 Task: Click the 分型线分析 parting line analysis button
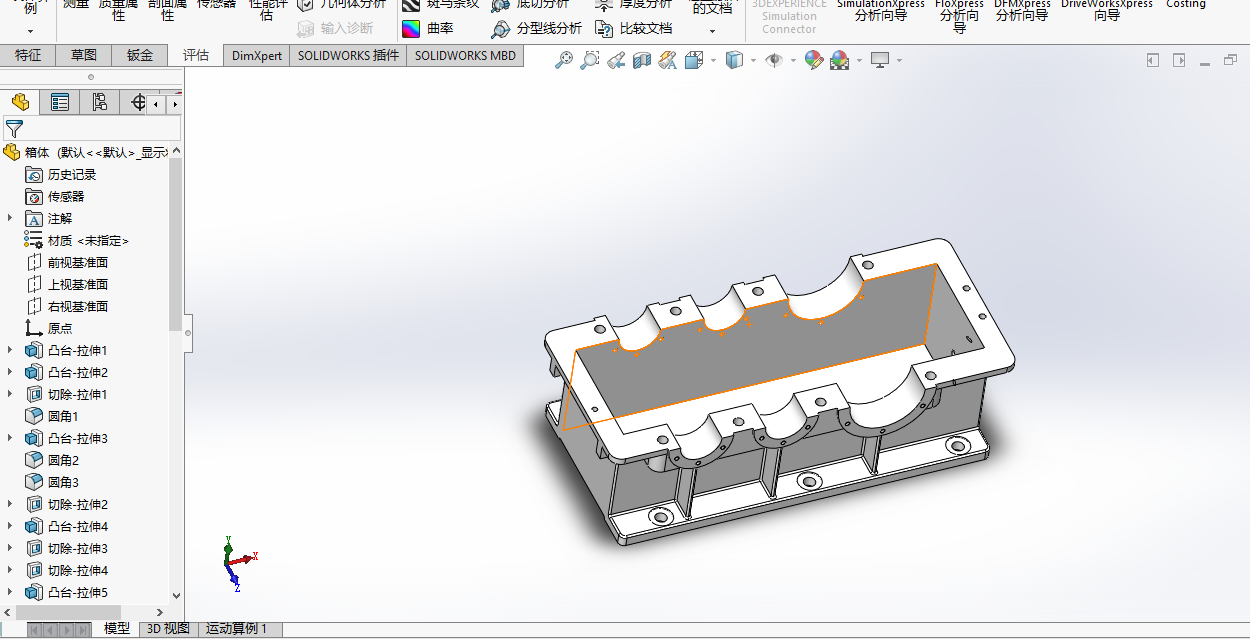[x=537, y=29]
